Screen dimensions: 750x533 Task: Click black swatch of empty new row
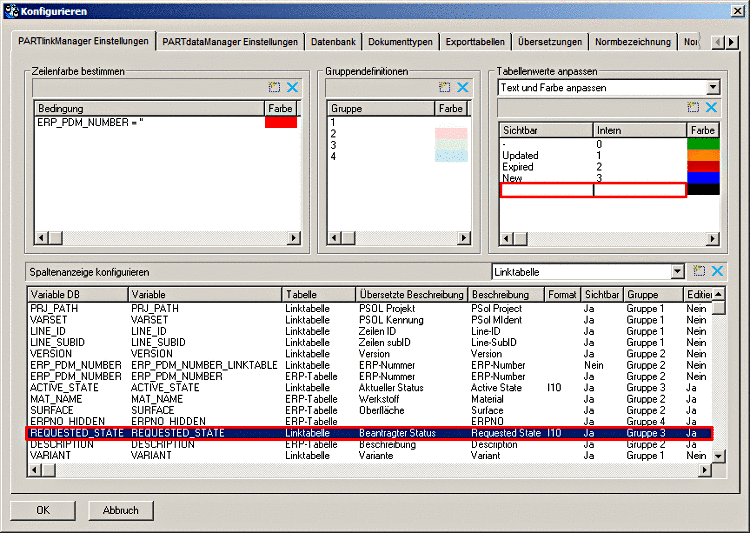(x=703, y=189)
